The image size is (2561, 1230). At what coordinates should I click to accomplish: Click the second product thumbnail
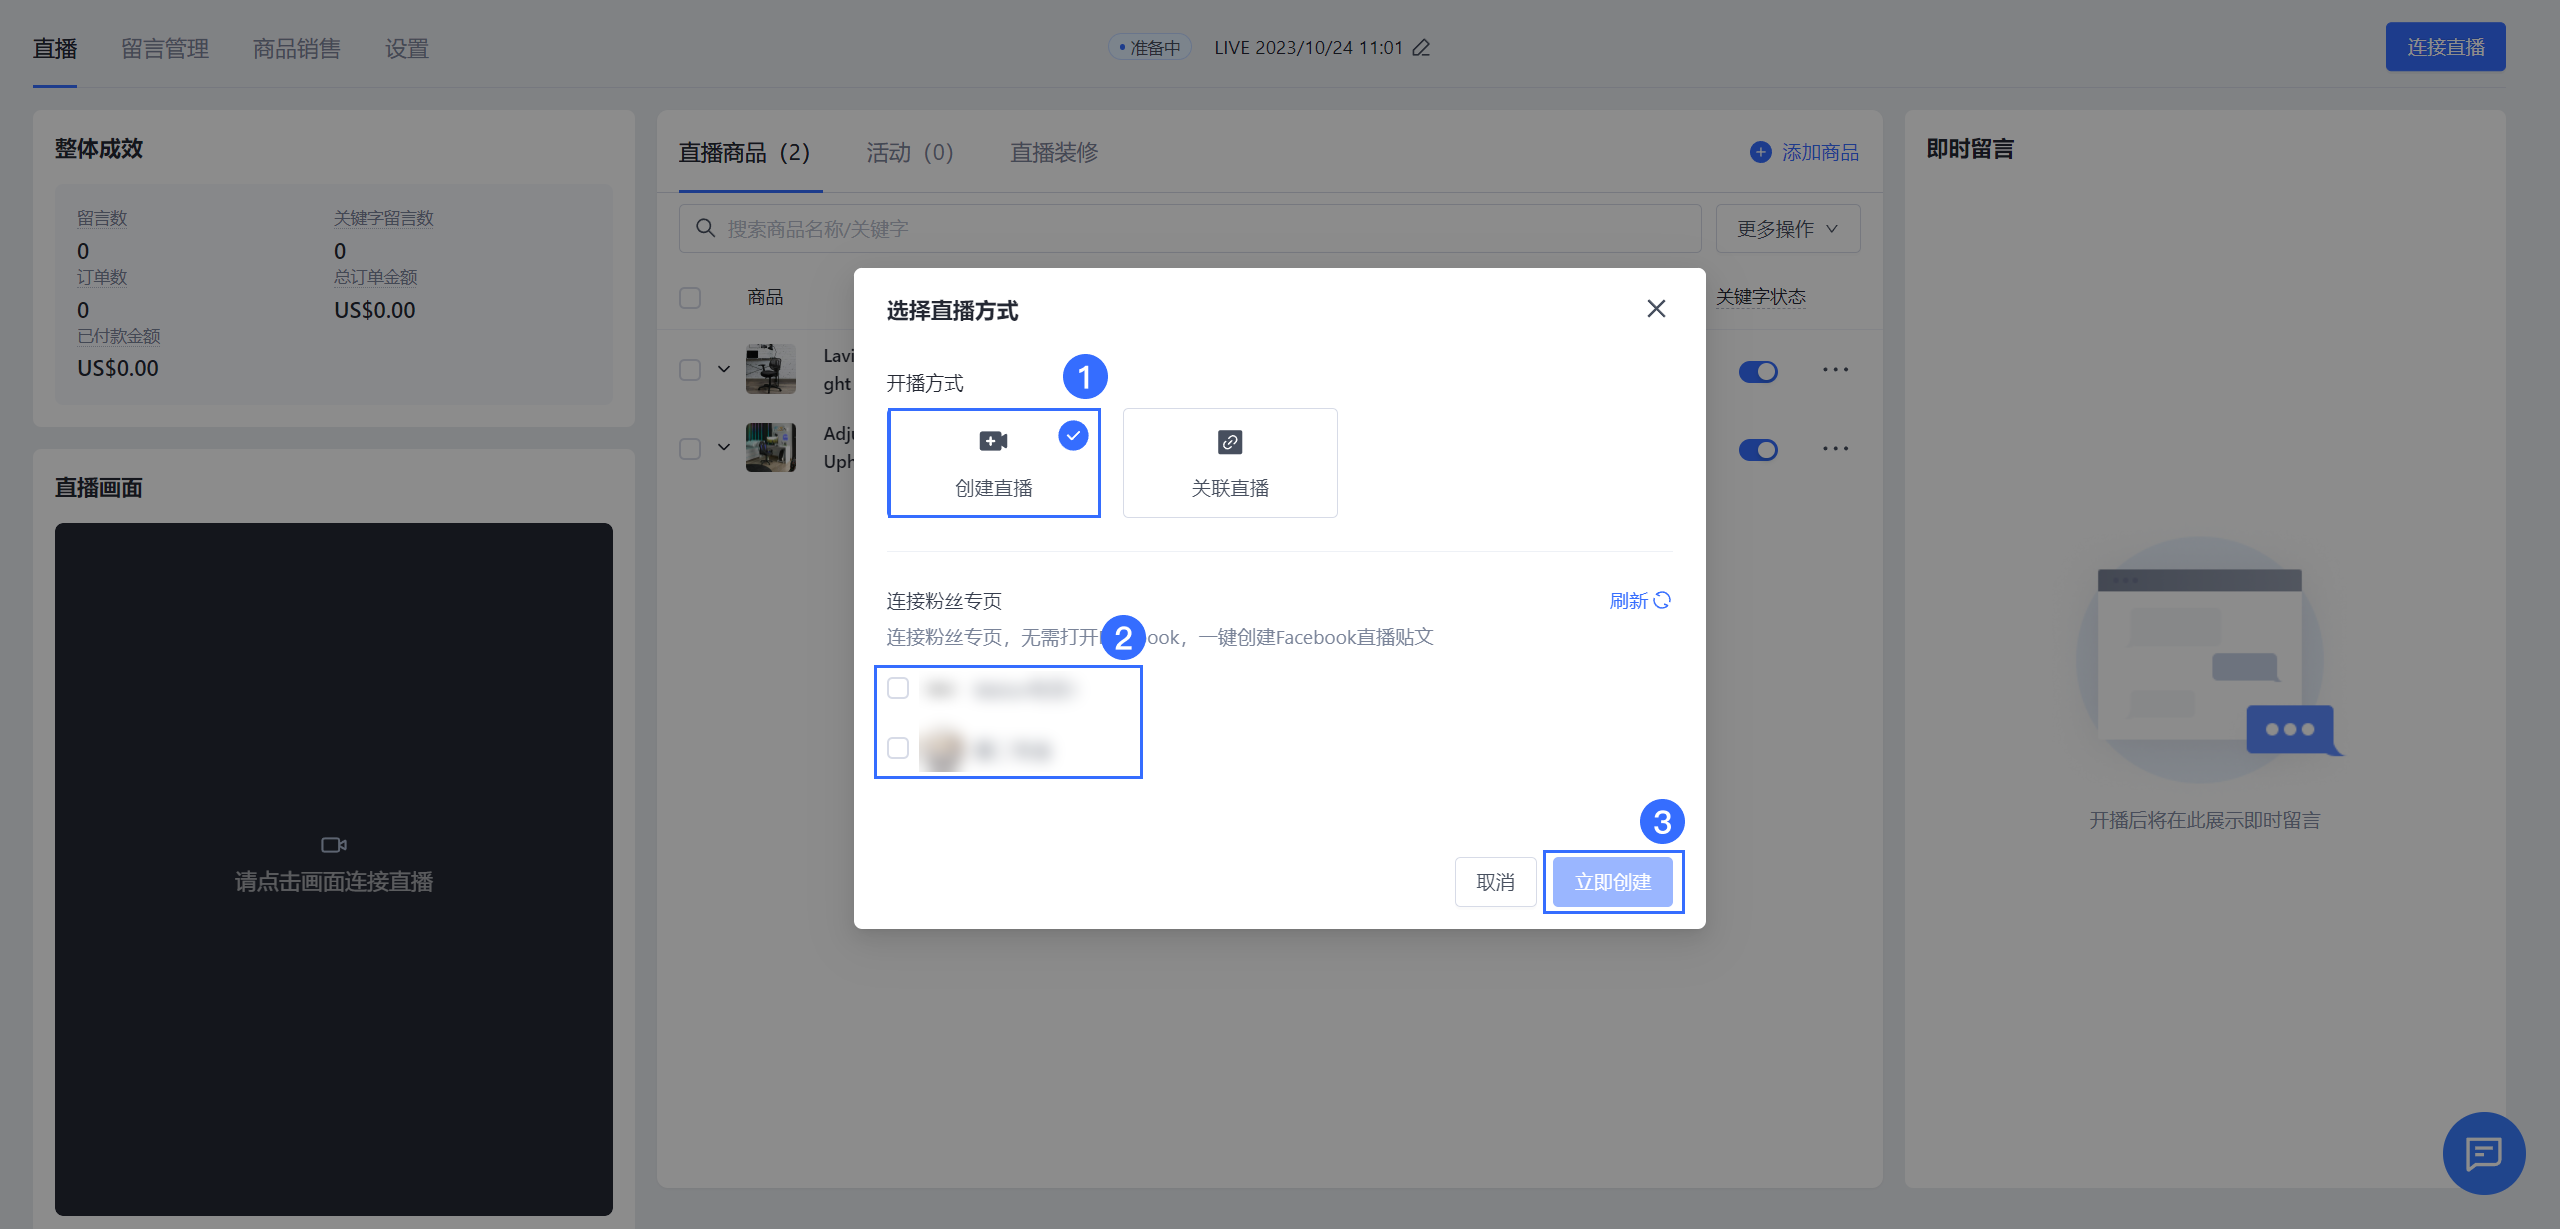point(771,447)
